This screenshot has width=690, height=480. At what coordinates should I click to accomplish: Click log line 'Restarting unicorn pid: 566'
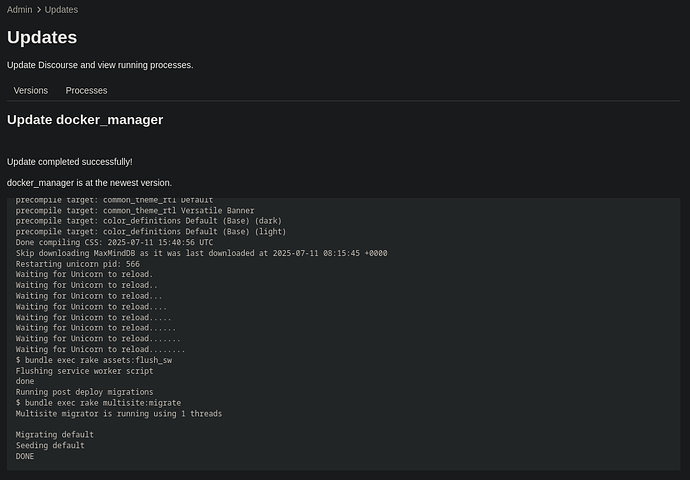[78, 264]
